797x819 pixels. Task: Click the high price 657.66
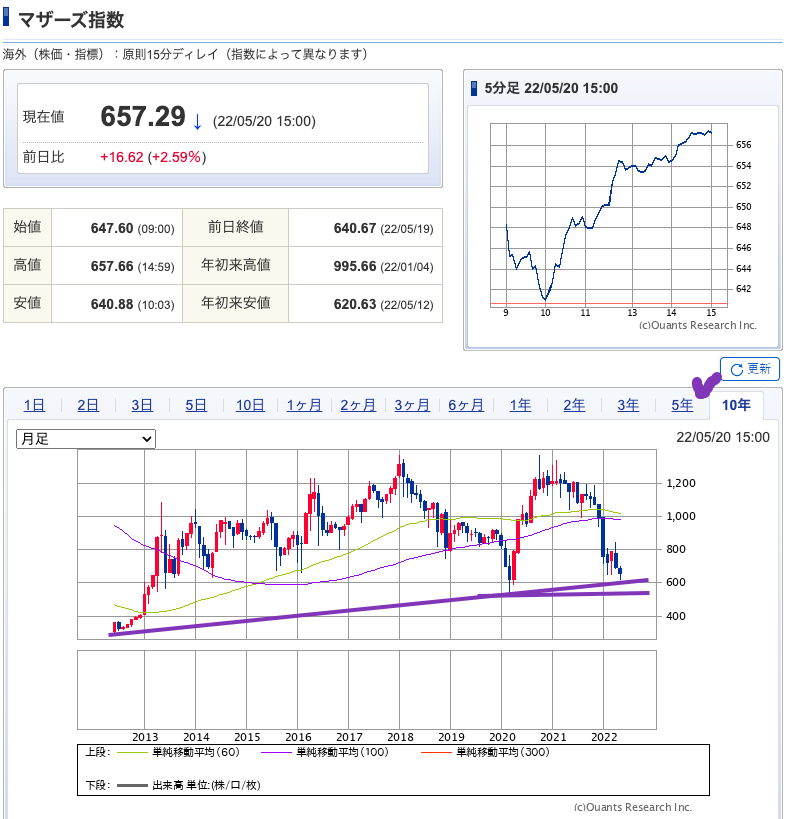click(112, 266)
